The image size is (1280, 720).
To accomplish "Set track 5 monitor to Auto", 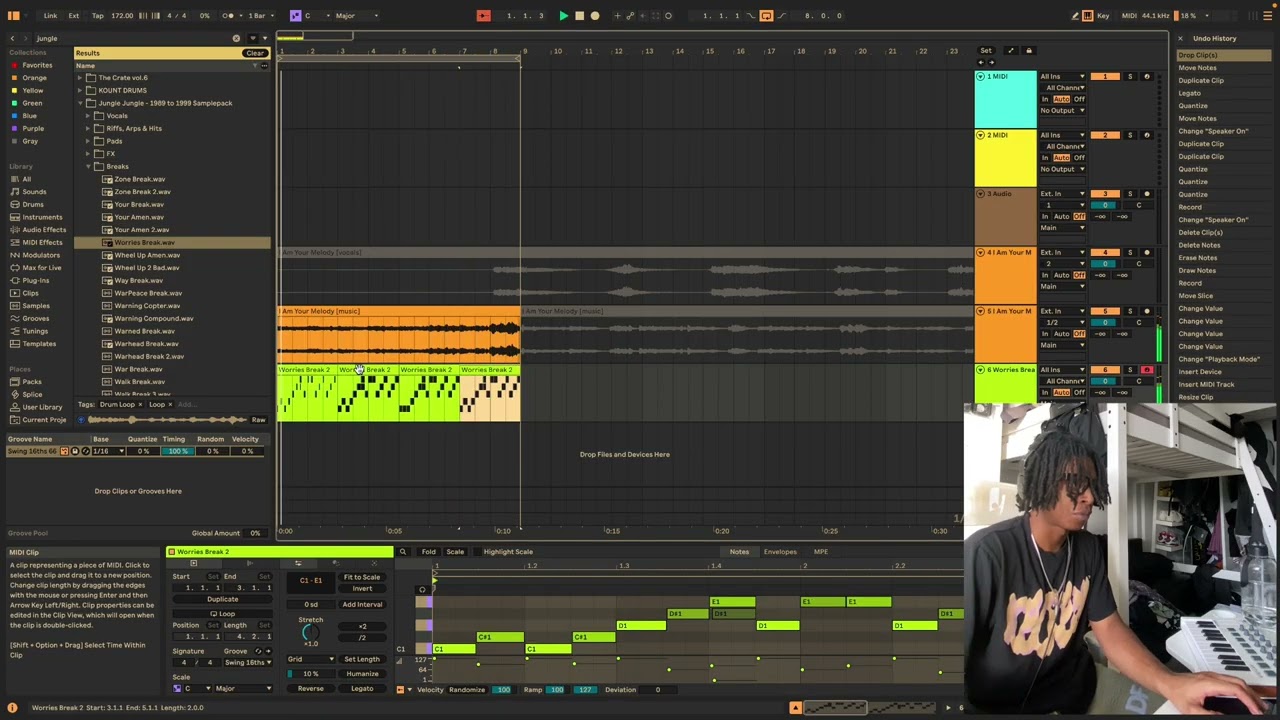I will click(1061, 334).
